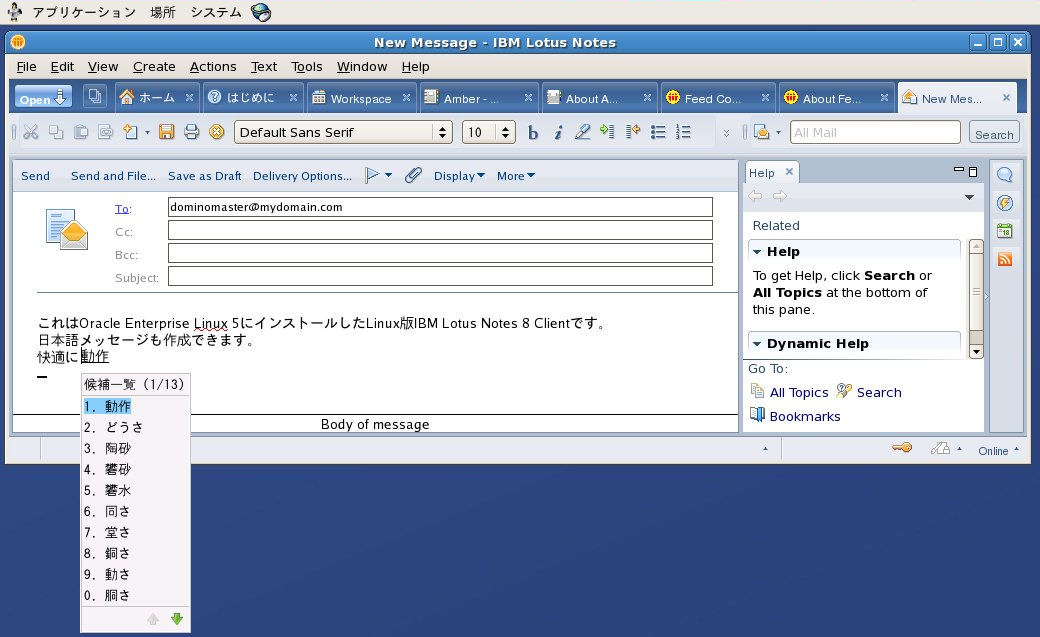1040x637 pixels.
Task: Open the follow-up flag dropdown arrow
Action: point(389,175)
